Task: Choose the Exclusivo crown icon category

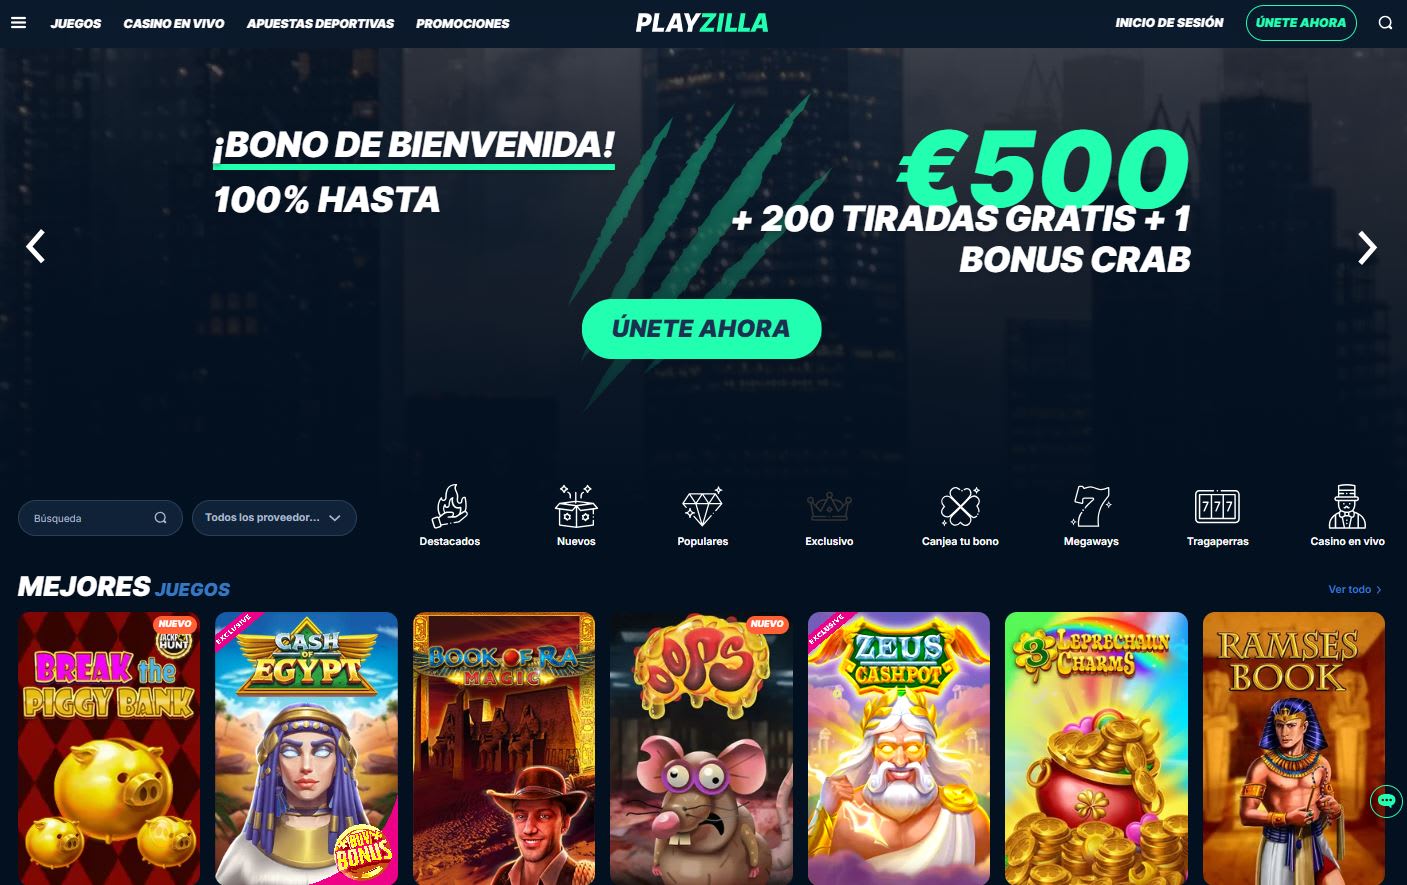Action: point(829,507)
